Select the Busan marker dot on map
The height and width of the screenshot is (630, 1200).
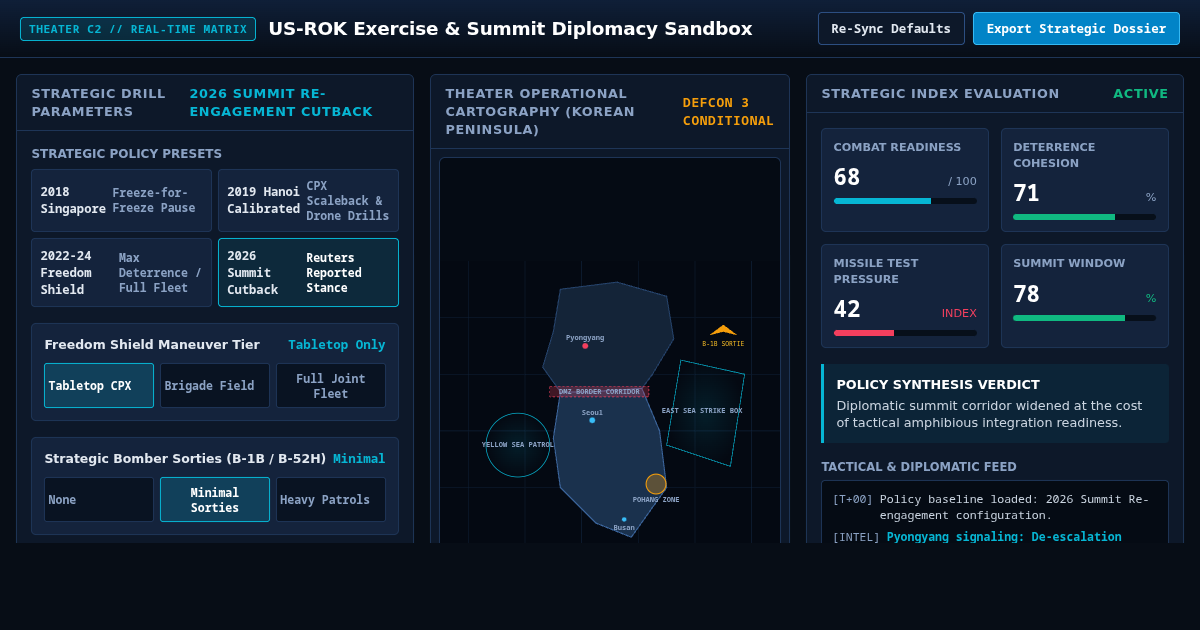tap(624, 519)
